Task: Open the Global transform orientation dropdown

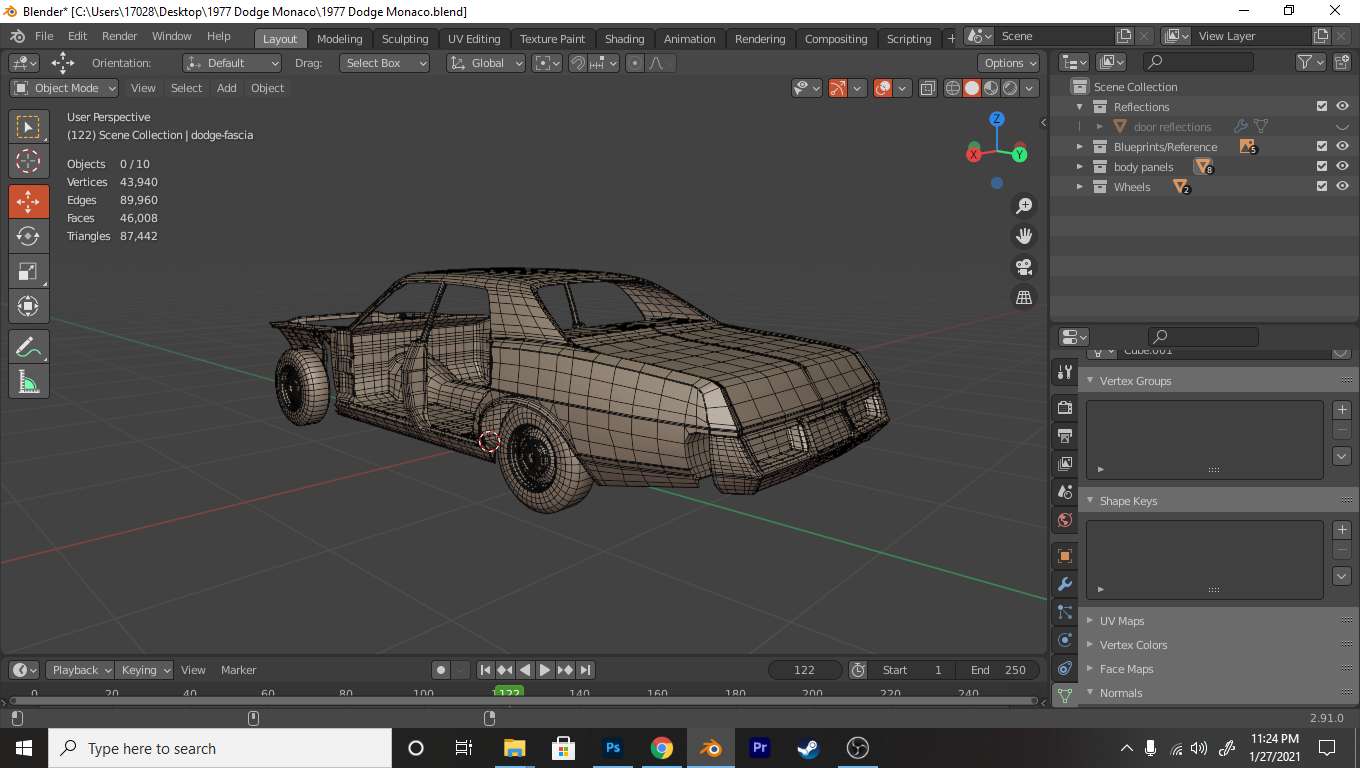Action: click(x=486, y=63)
